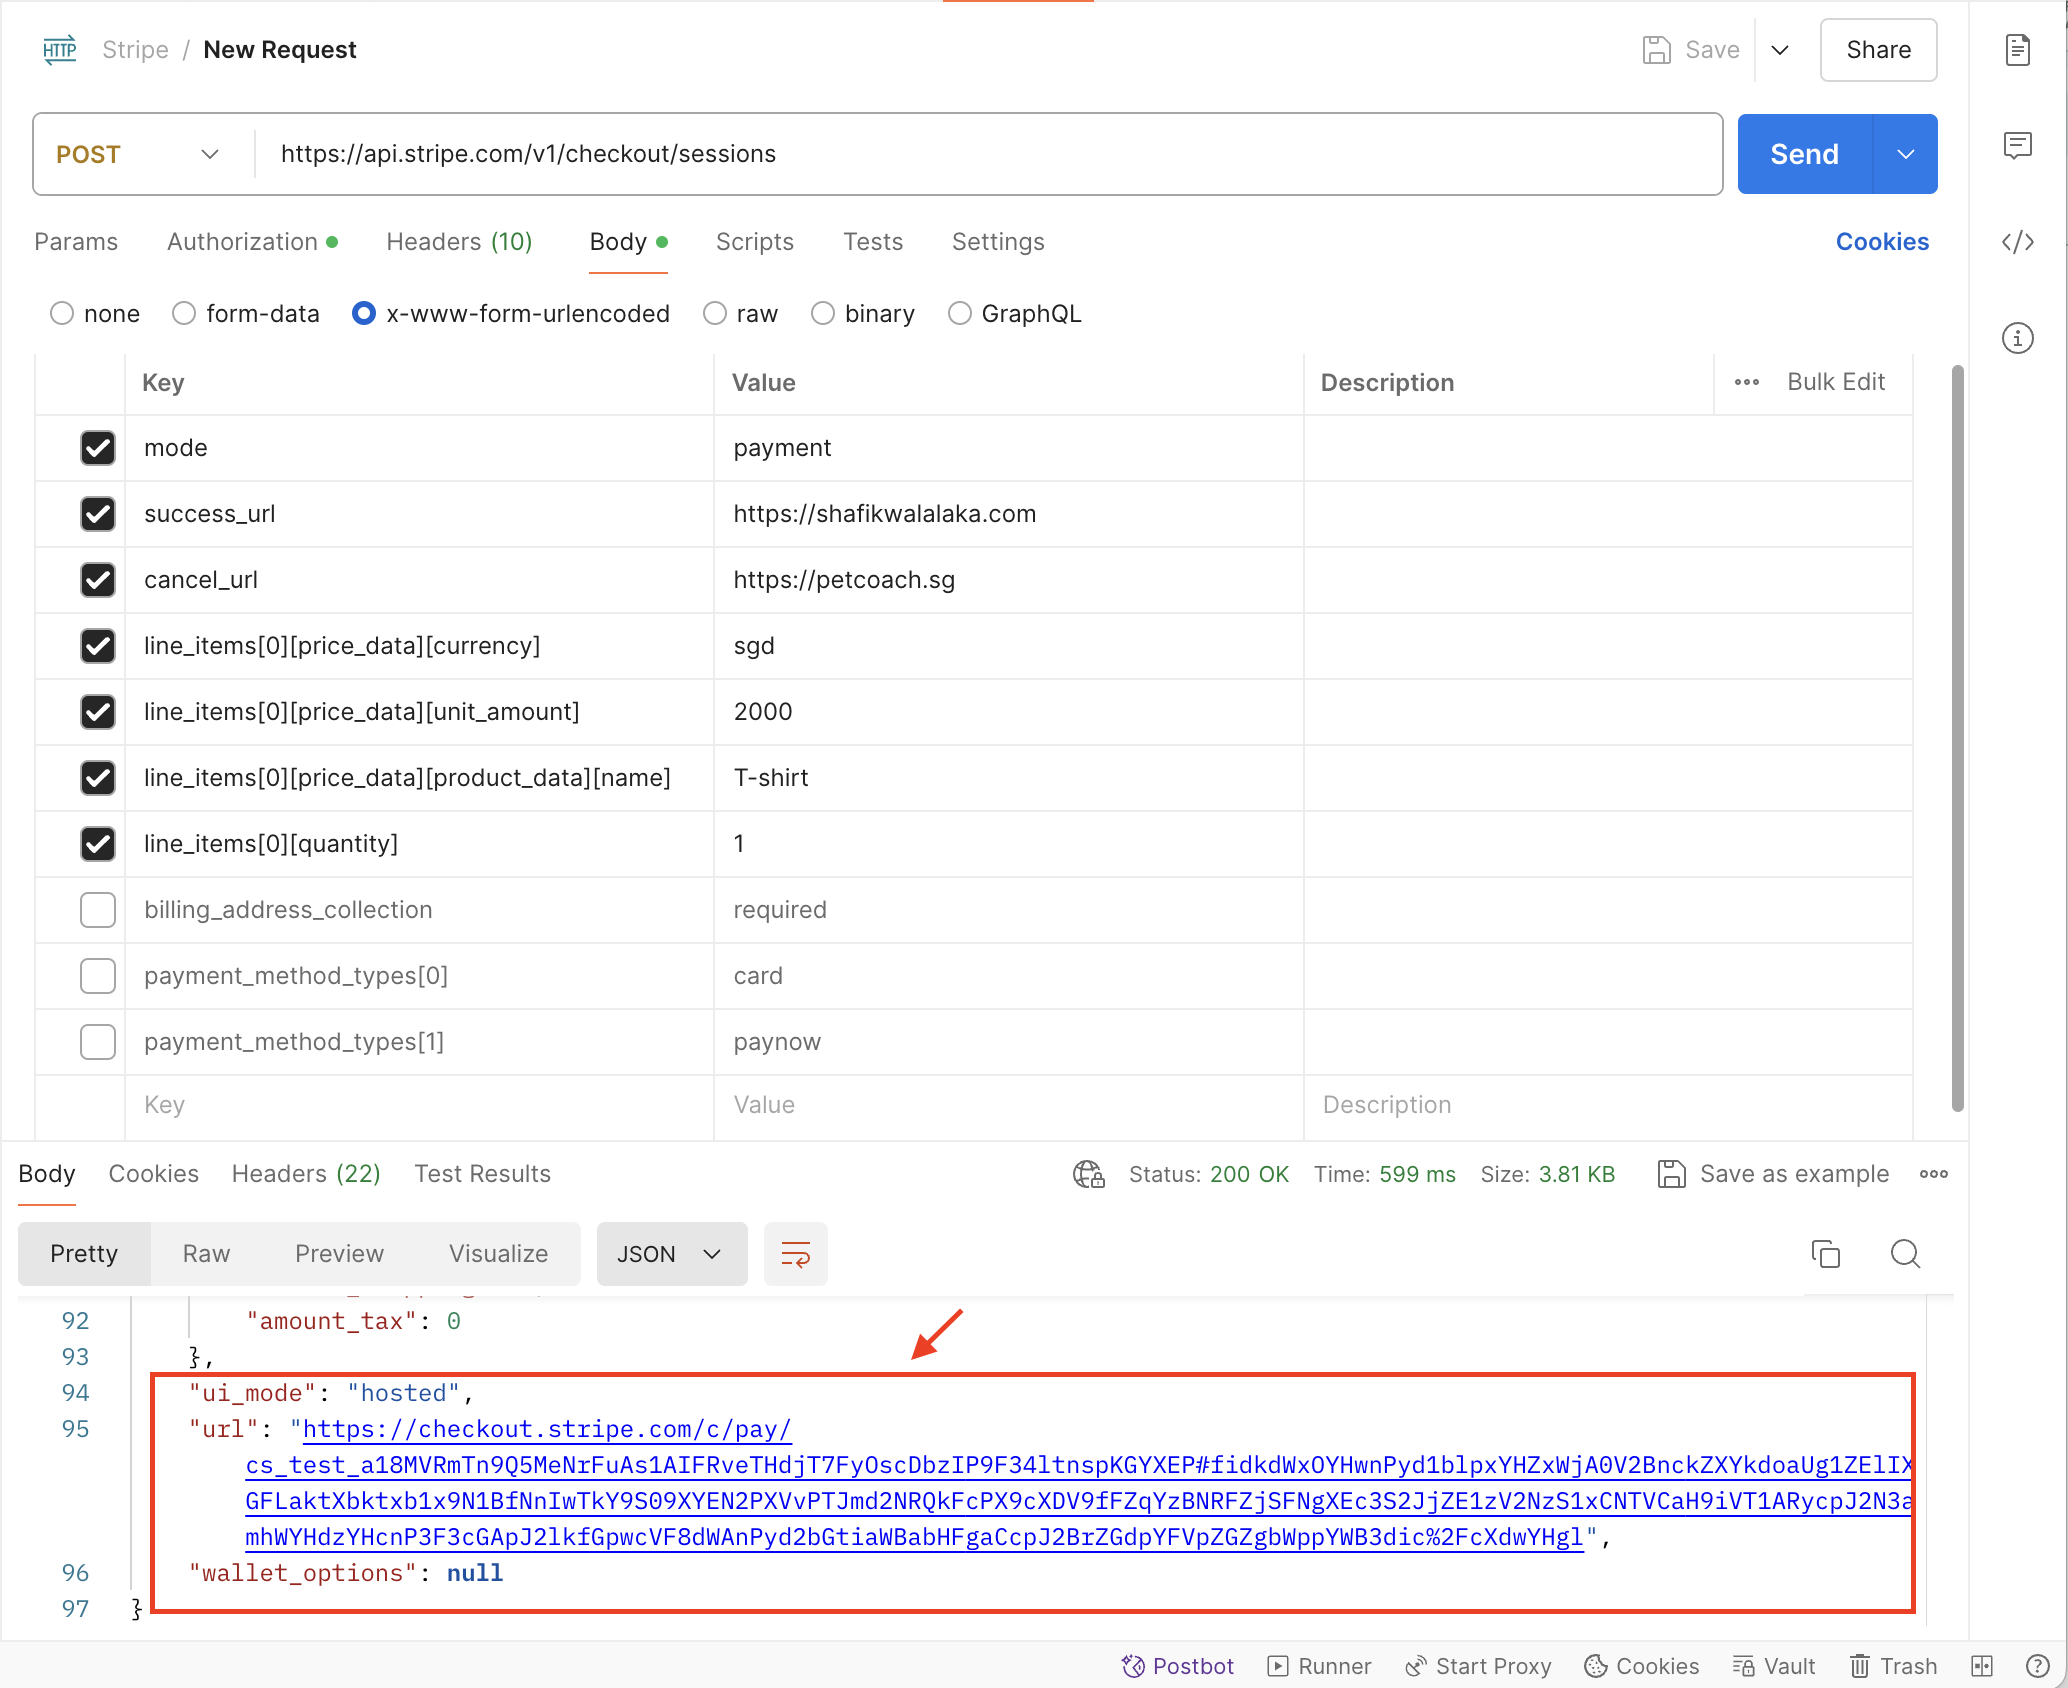Click Save as example icon
This screenshot has width=2068, height=1688.
tap(1672, 1174)
